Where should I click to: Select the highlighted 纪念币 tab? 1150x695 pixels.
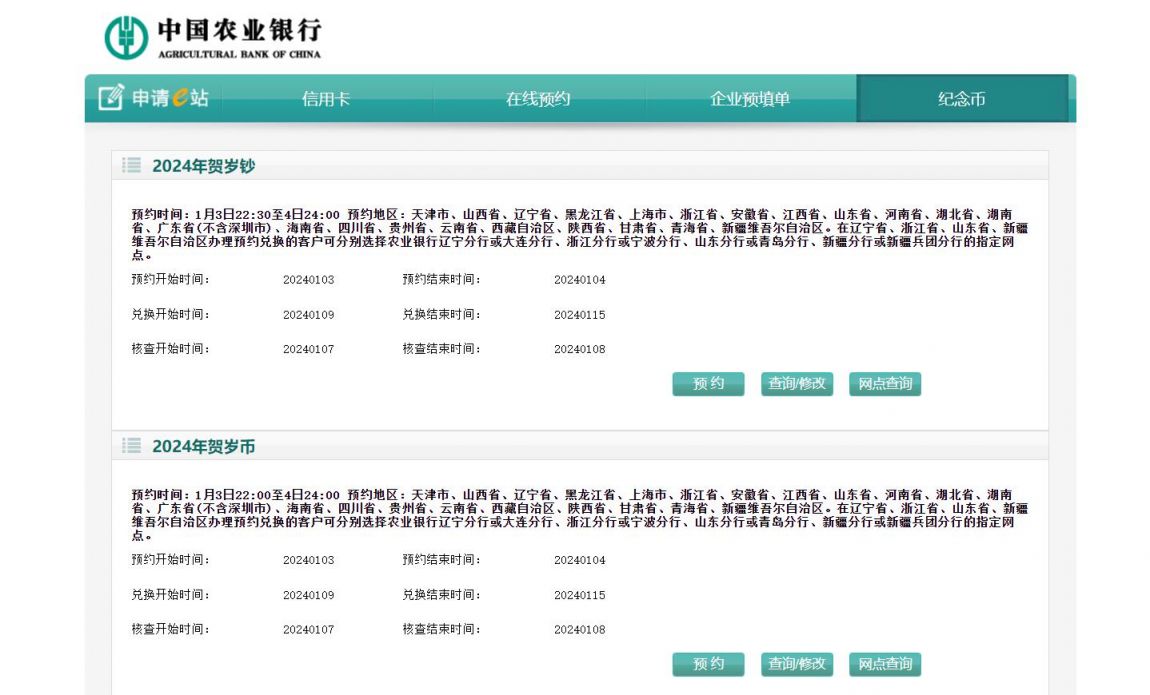[x=963, y=100]
